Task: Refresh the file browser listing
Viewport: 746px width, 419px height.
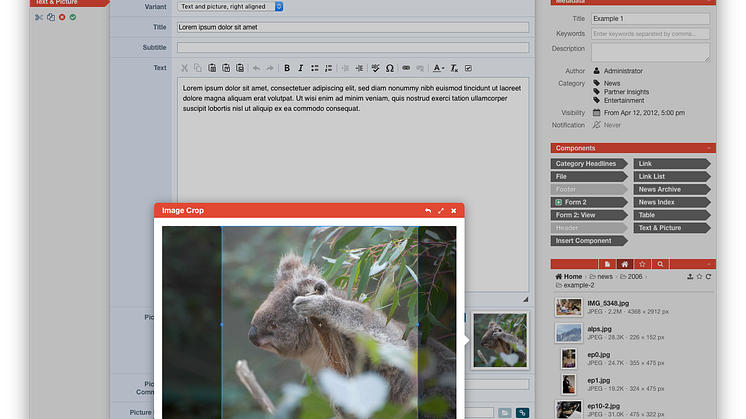Action: [708, 276]
